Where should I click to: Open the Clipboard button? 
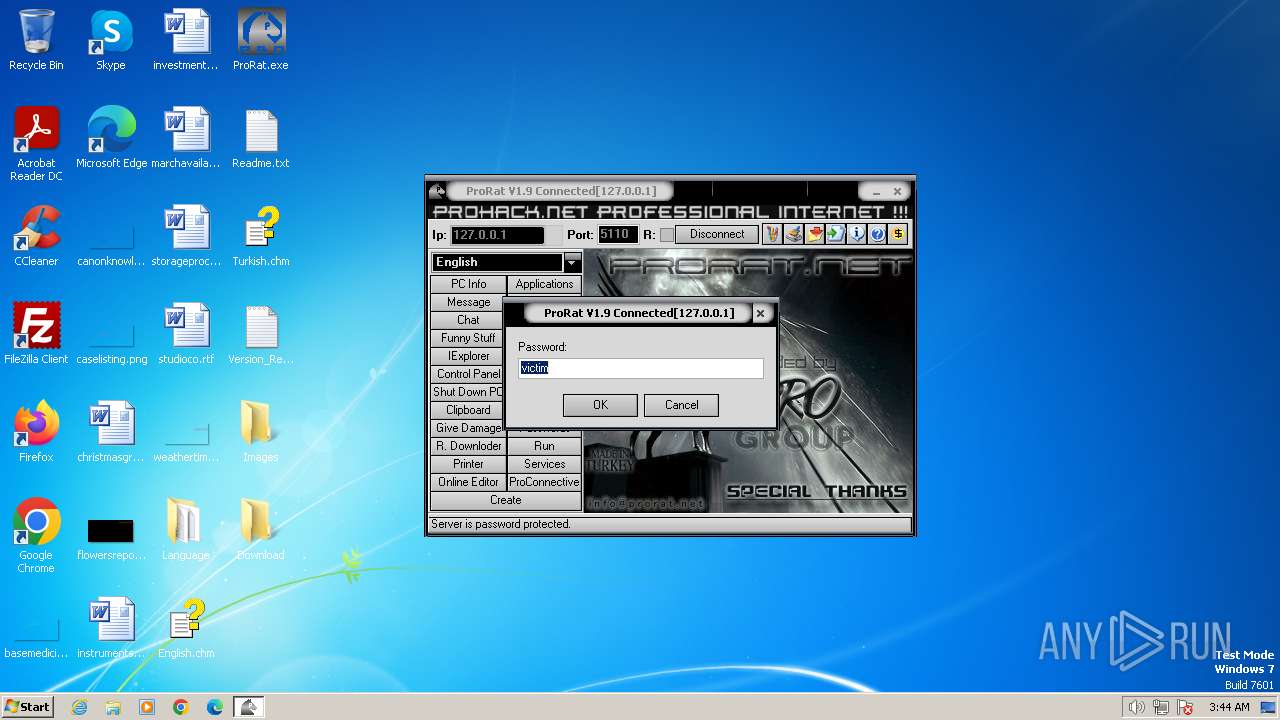468,410
